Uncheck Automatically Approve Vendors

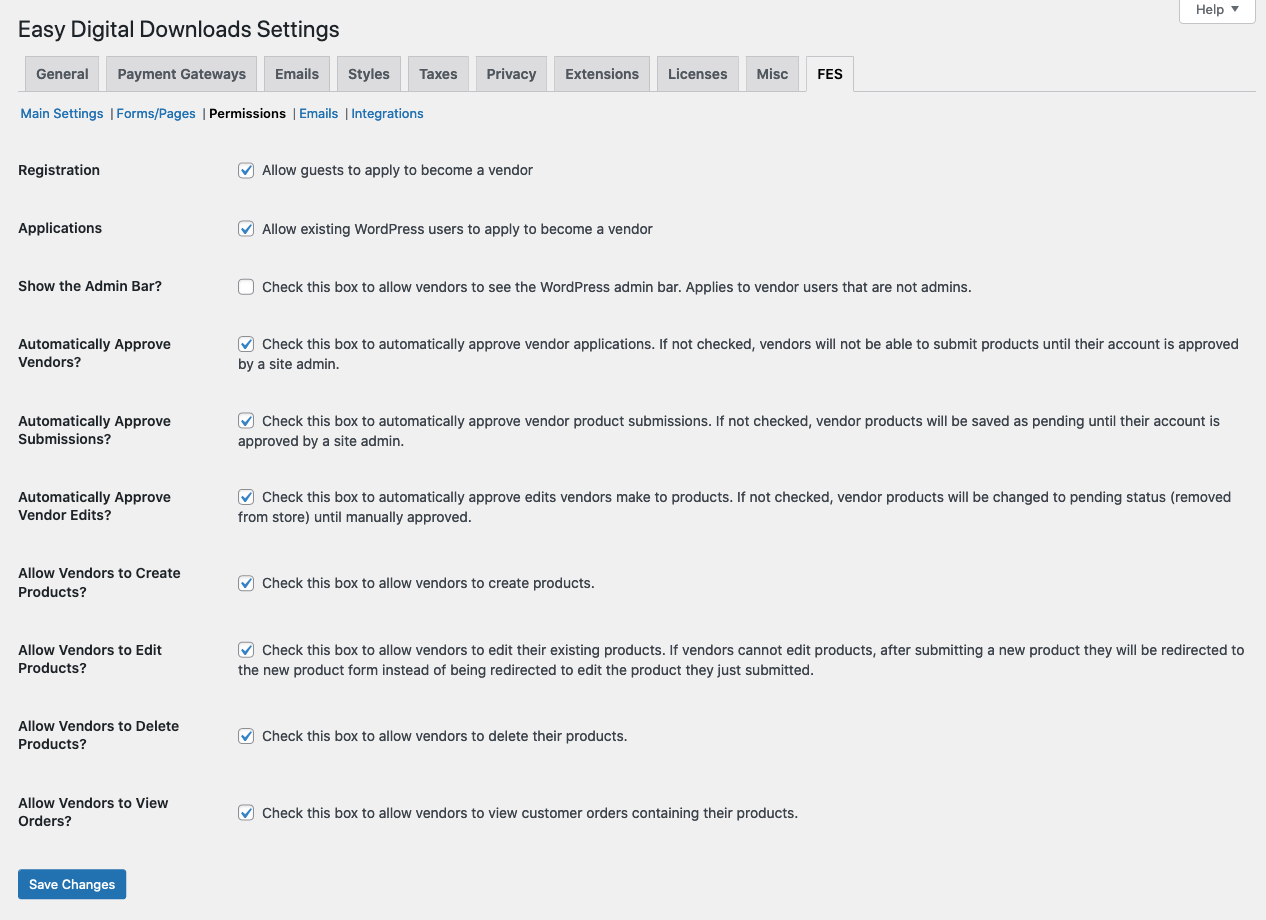pos(246,344)
